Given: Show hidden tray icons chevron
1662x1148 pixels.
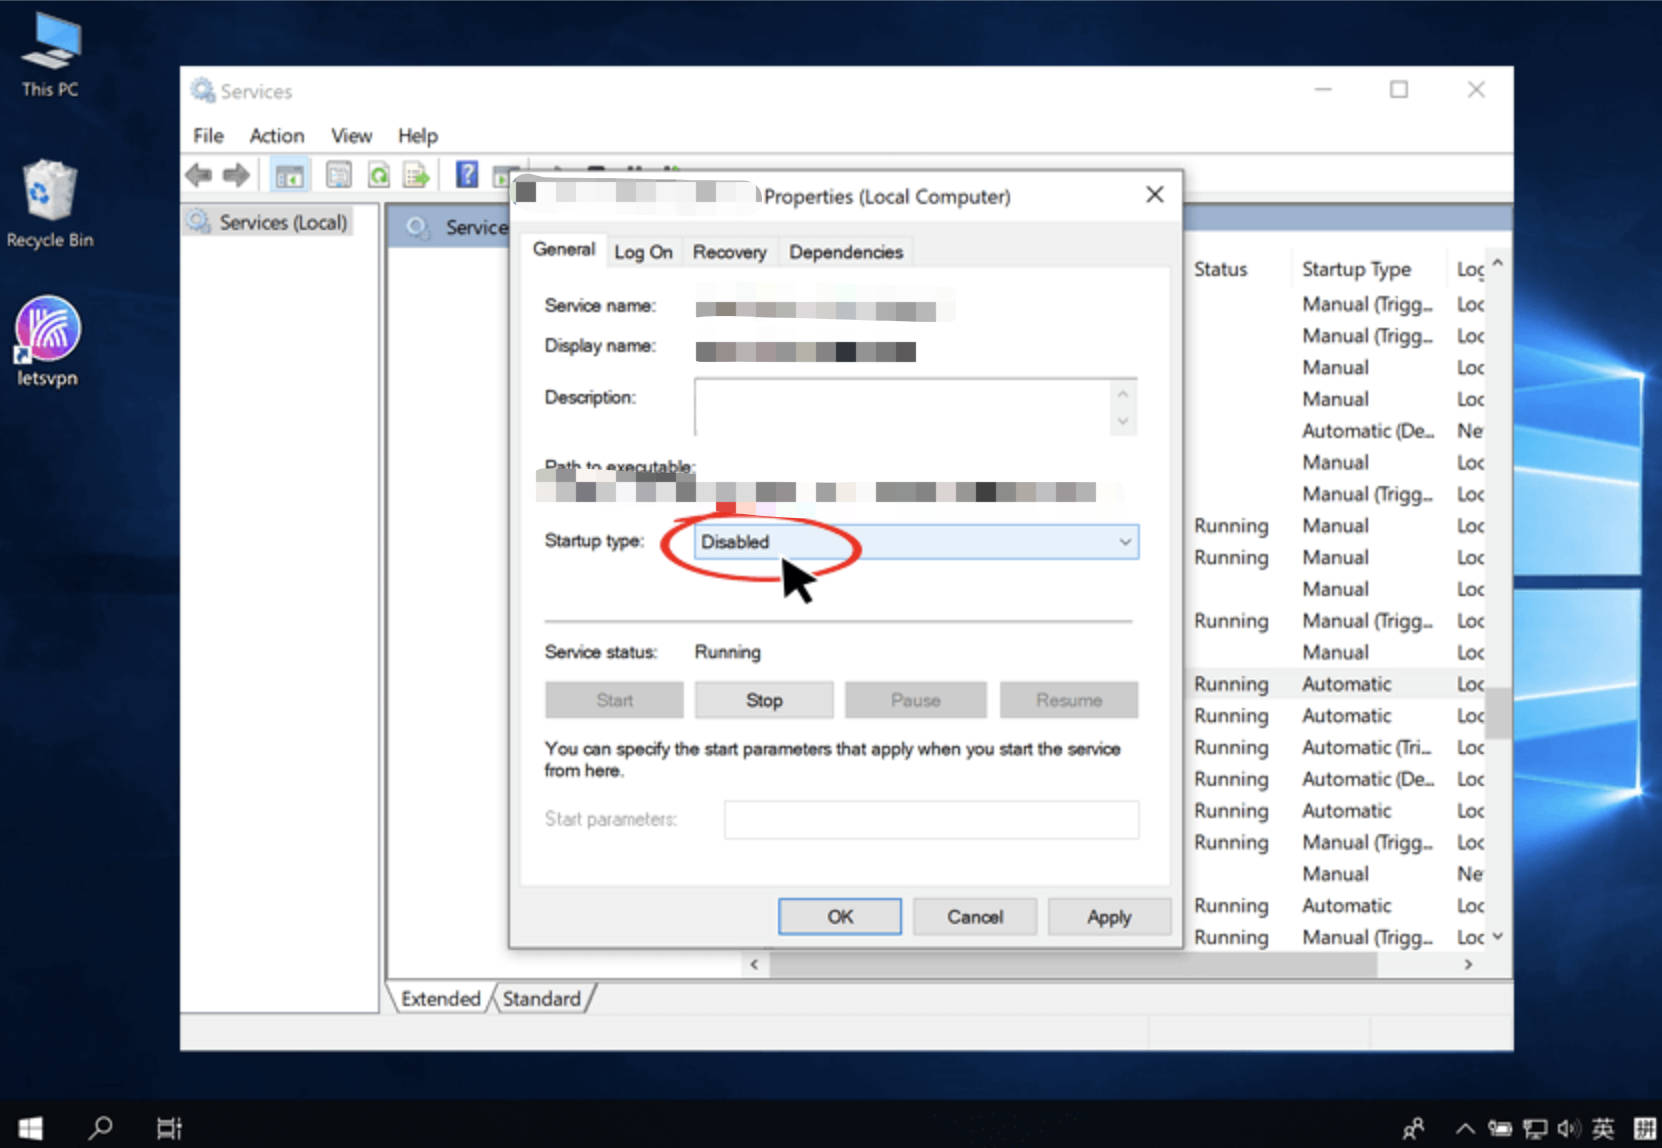Looking at the screenshot, I should pyautogui.click(x=1465, y=1129).
